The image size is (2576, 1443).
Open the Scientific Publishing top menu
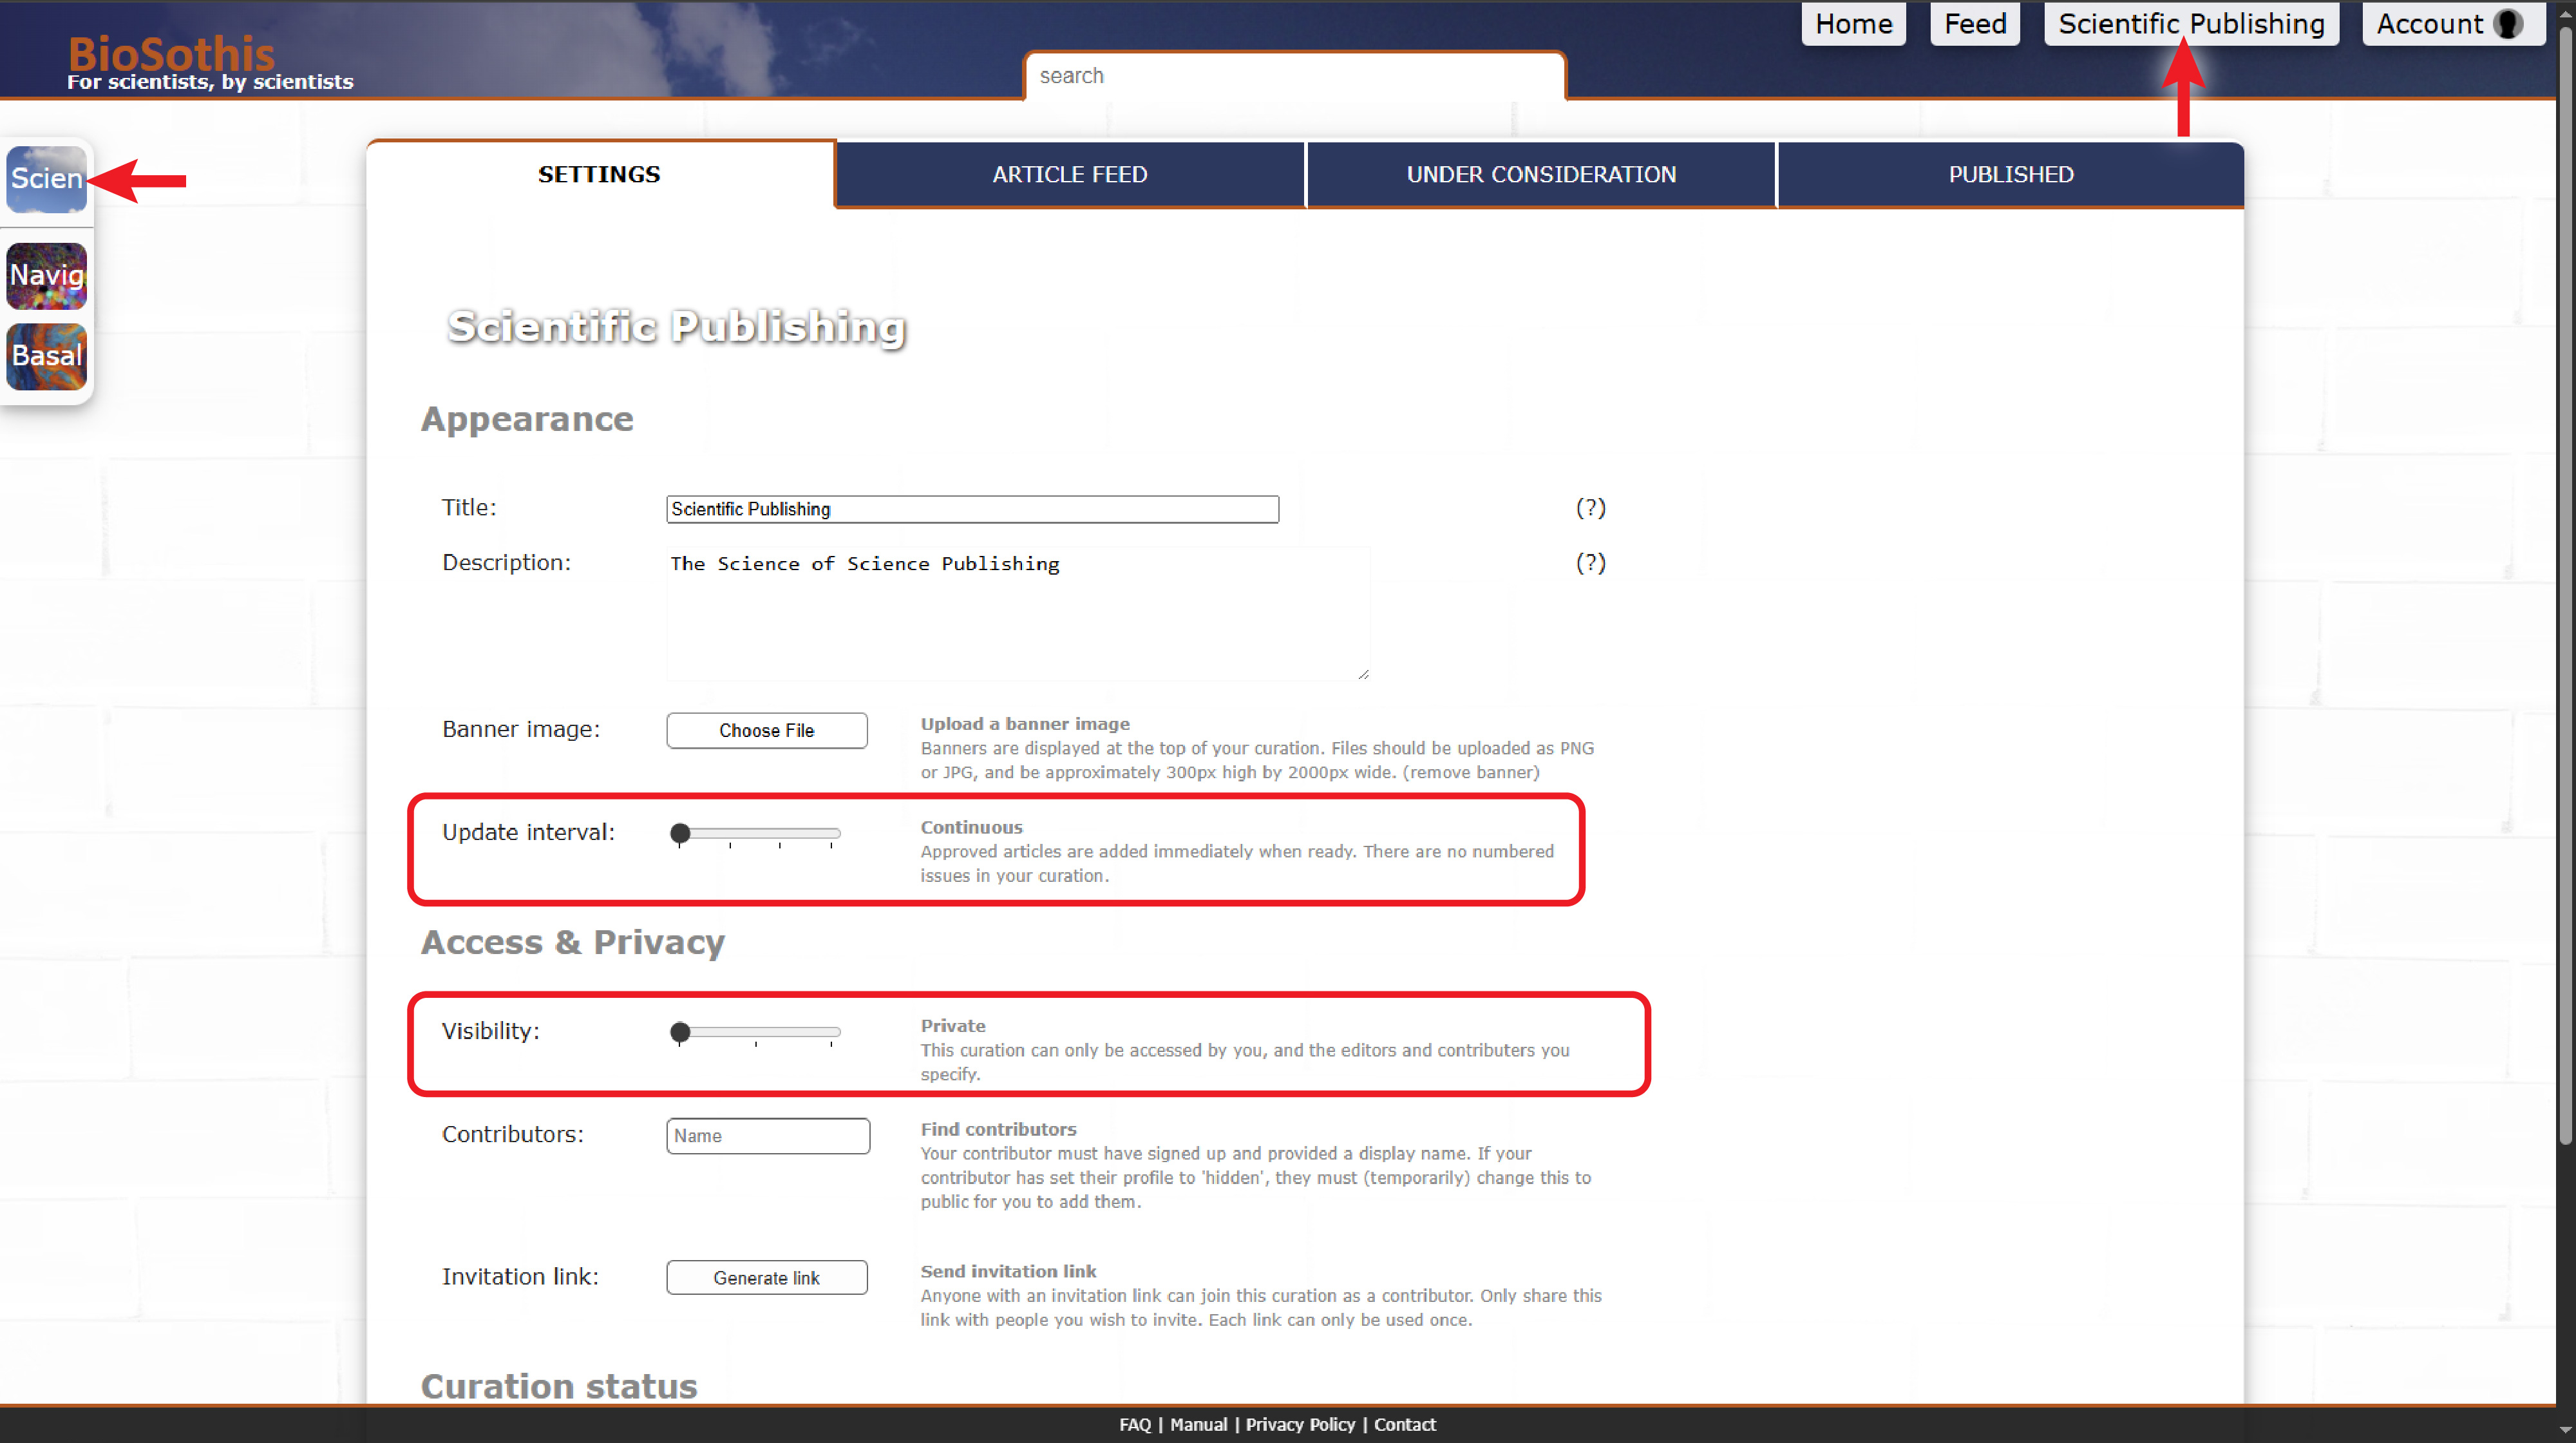tap(2190, 24)
